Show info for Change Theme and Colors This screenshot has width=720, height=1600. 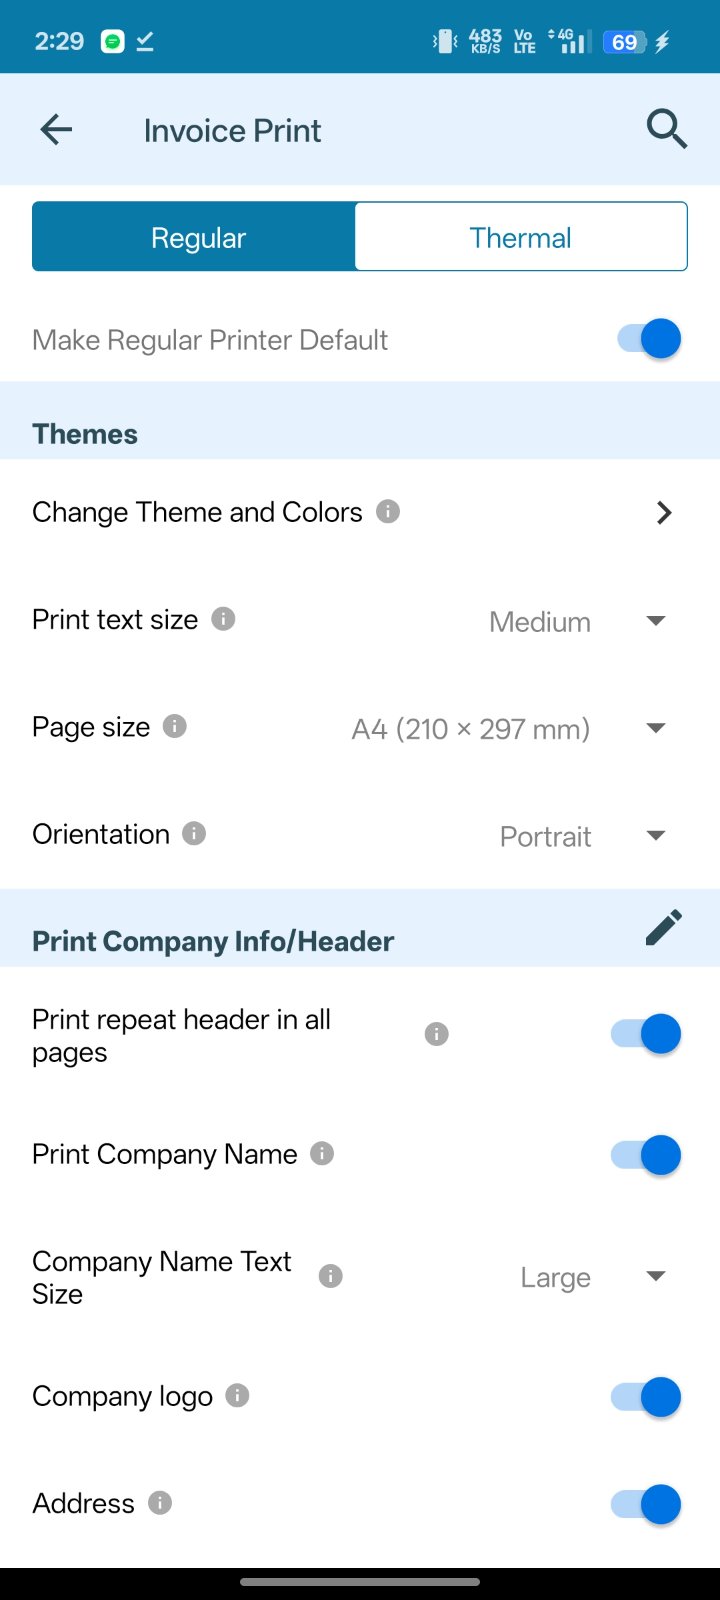pyautogui.click(x=388, y=511)
